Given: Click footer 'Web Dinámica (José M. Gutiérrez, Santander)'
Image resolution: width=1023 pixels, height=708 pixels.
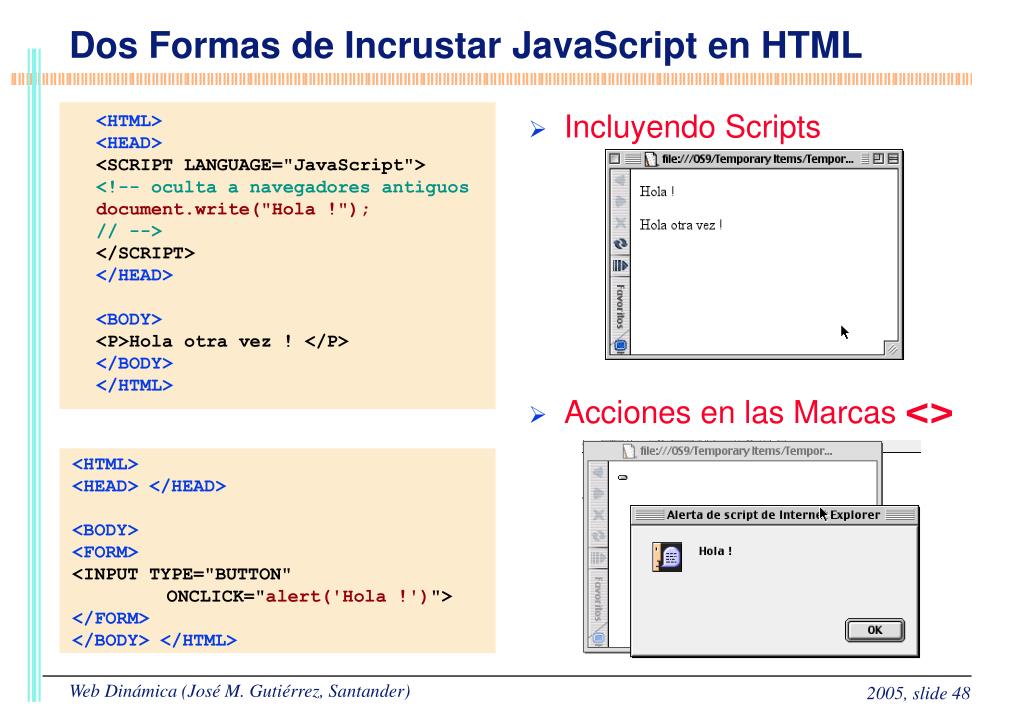Looking at the screenshot, I should click(x=240, y=691).
